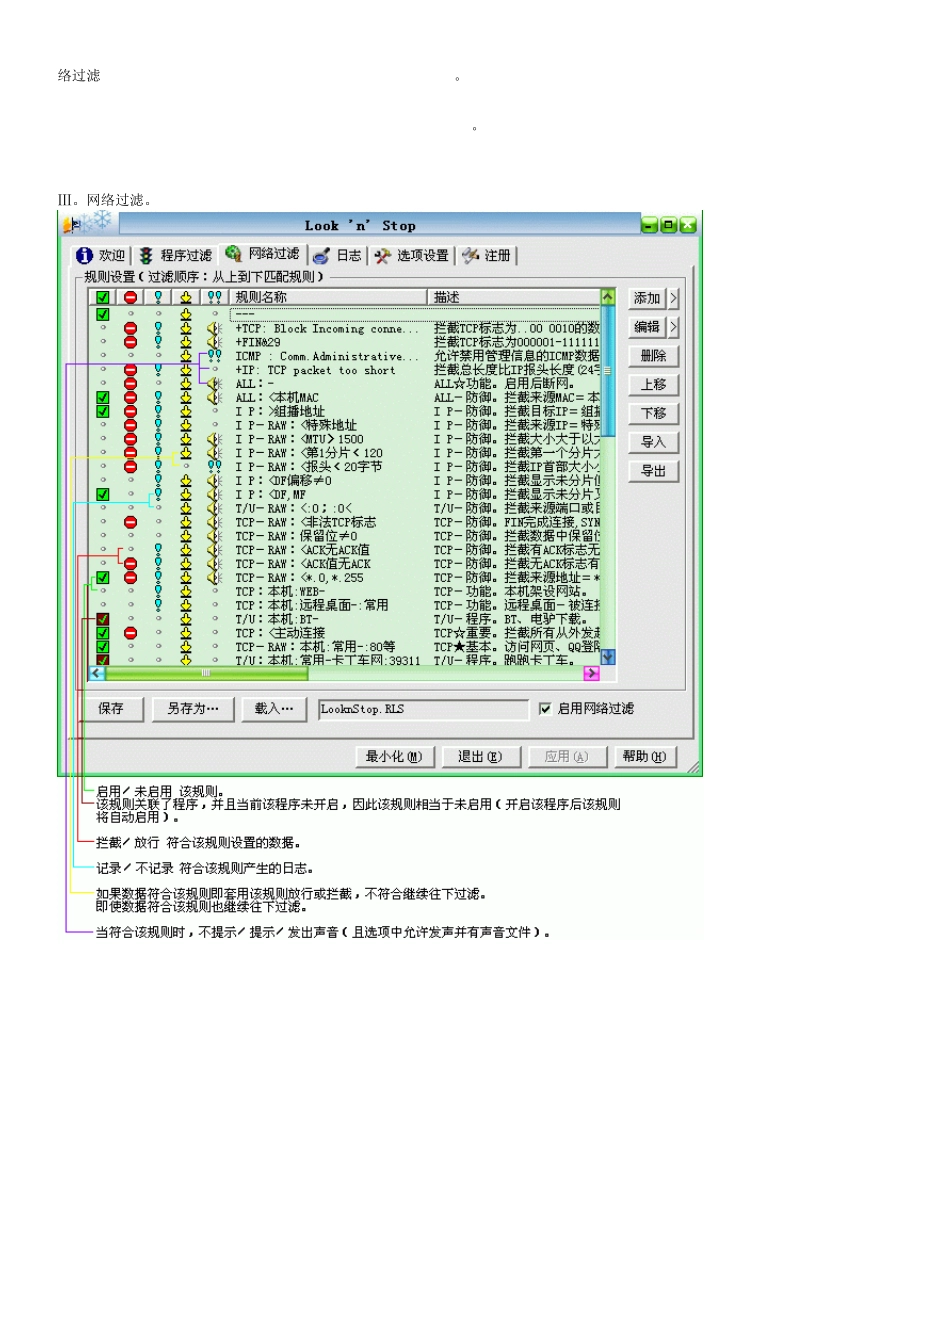Click the log icon in the ALL:<本机MAC row
950x1344 pixels.
pos(158,398)
